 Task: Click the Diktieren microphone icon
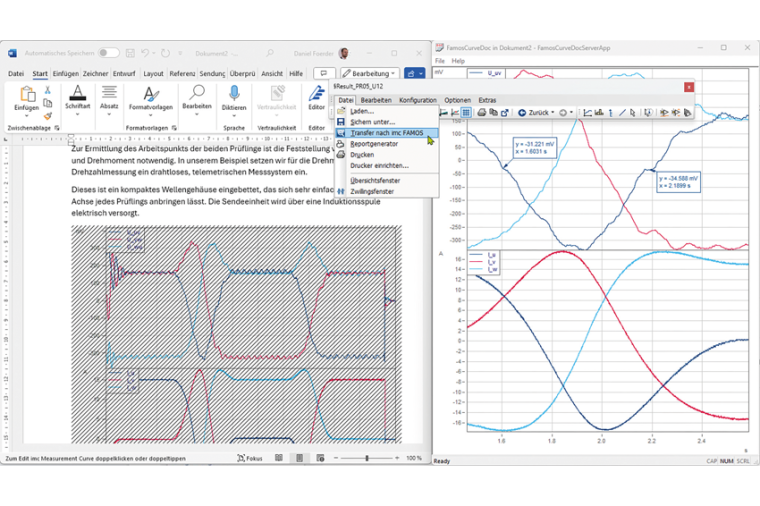pyautogui.click(x=234, y=94)
